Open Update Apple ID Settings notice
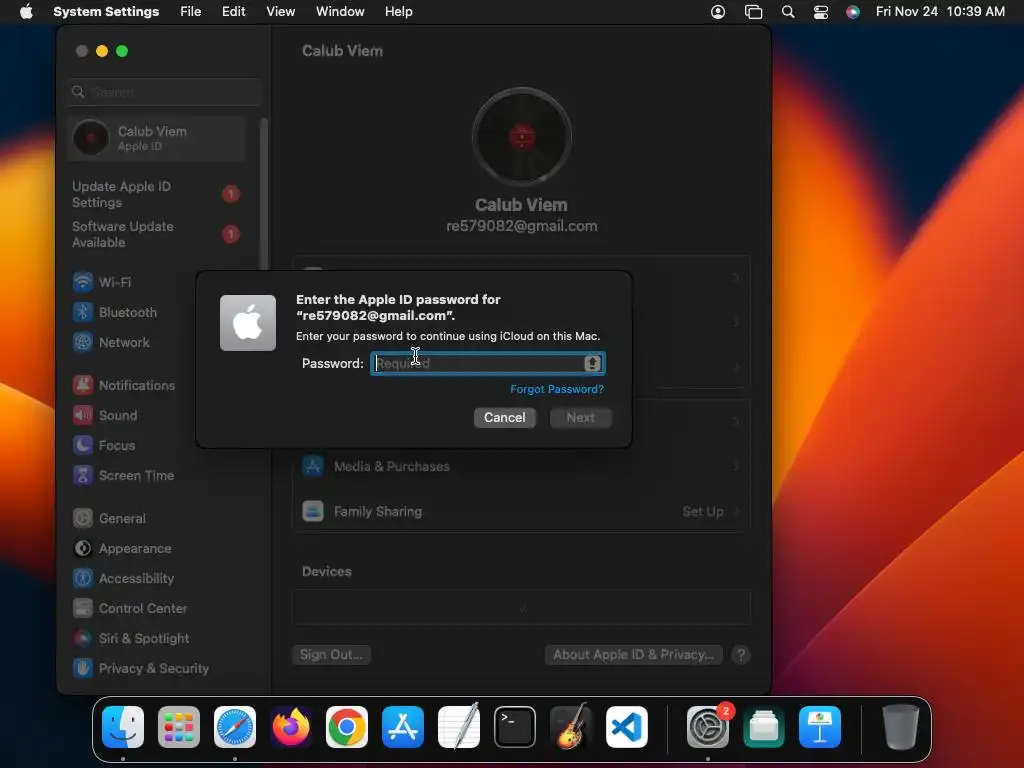 click(156, 195)
